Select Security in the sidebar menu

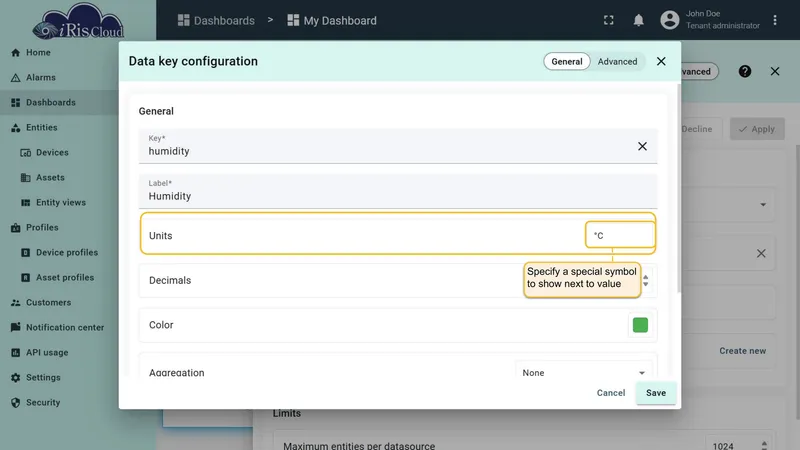coord(43,403)
